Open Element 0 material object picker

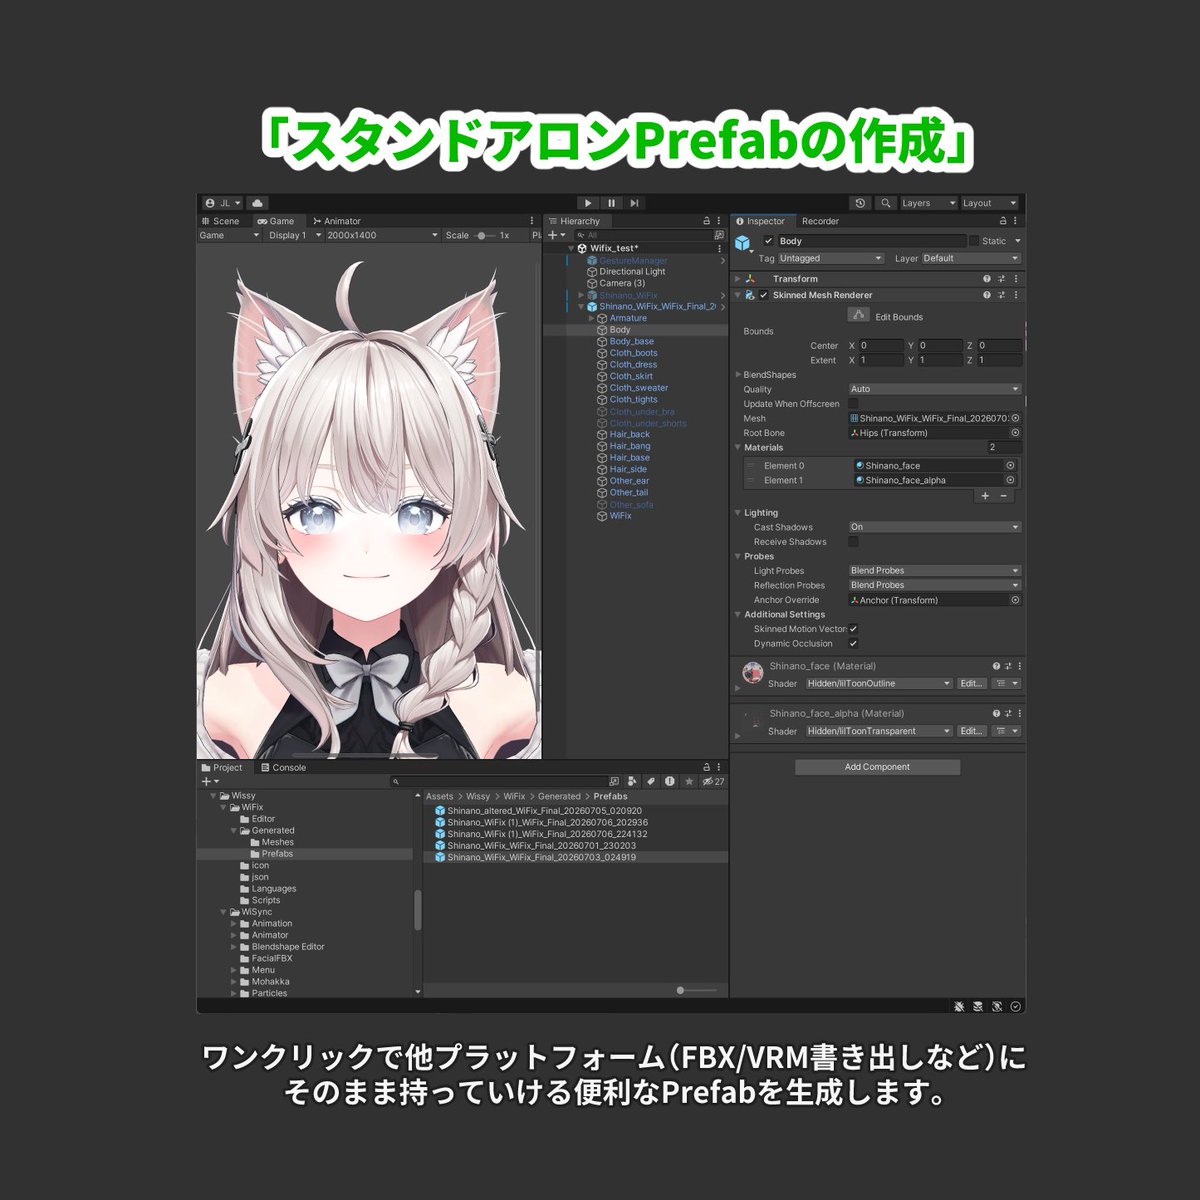click(1010, 465)
